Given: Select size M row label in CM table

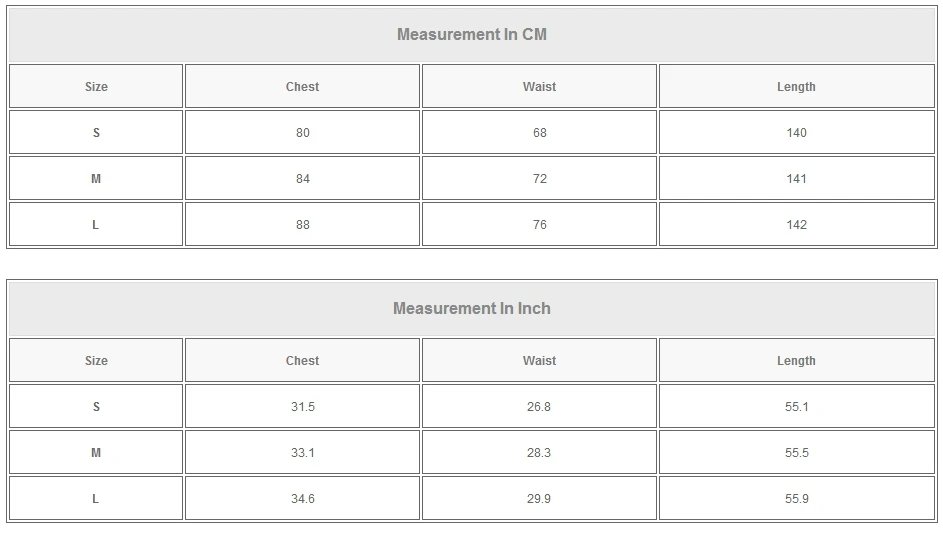Looking at the screenshot, I should pos(96,179).
